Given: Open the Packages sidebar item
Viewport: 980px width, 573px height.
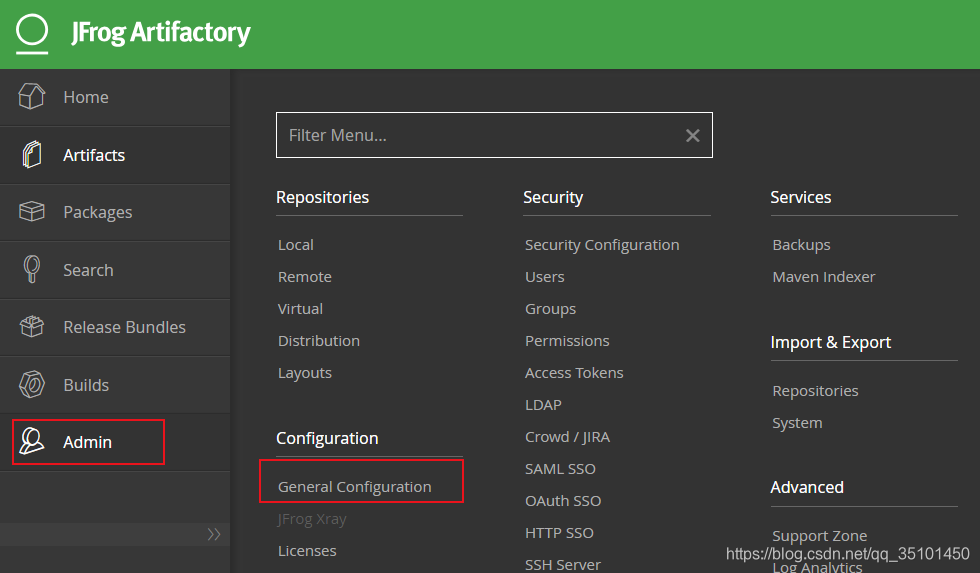Looking at the screenshot, I should [115, 212].
